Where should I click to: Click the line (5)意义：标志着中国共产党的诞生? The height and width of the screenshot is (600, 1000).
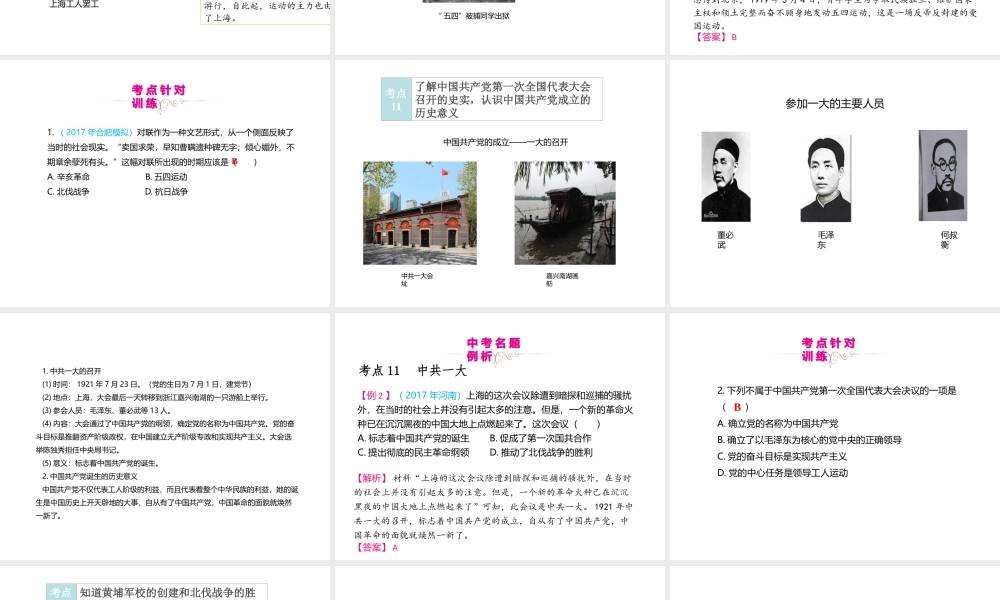pos(101,464)
